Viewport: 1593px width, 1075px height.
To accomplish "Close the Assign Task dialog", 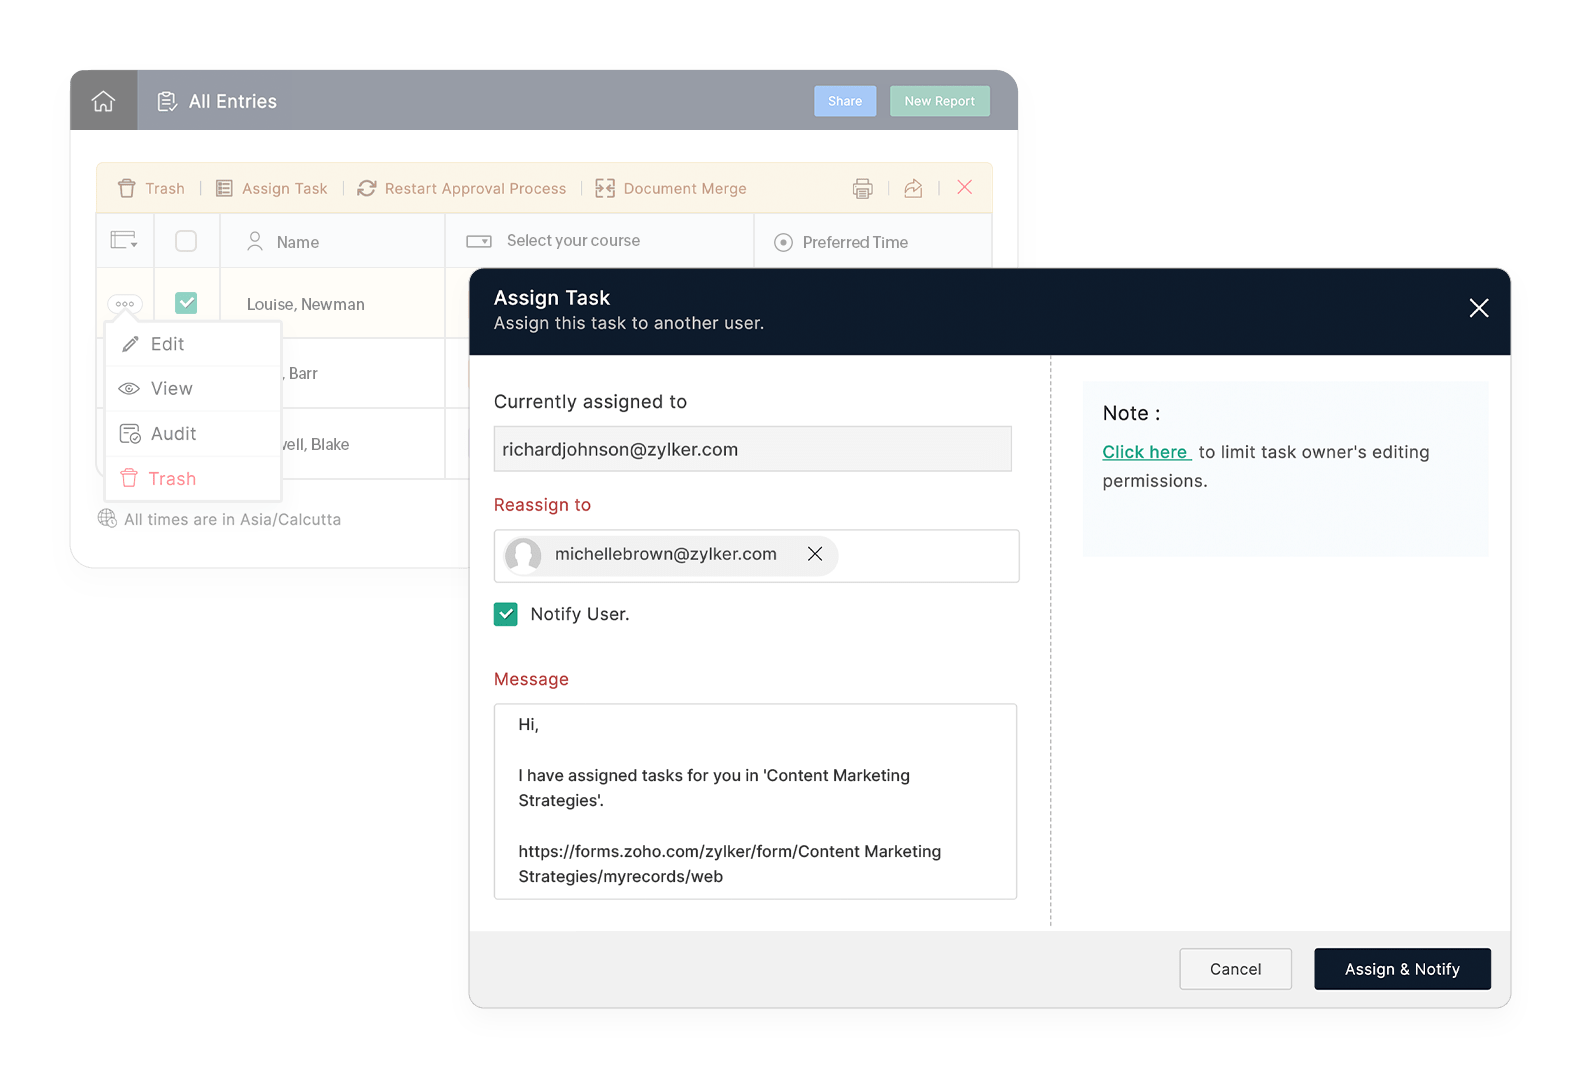I will tap(1479, 308).
